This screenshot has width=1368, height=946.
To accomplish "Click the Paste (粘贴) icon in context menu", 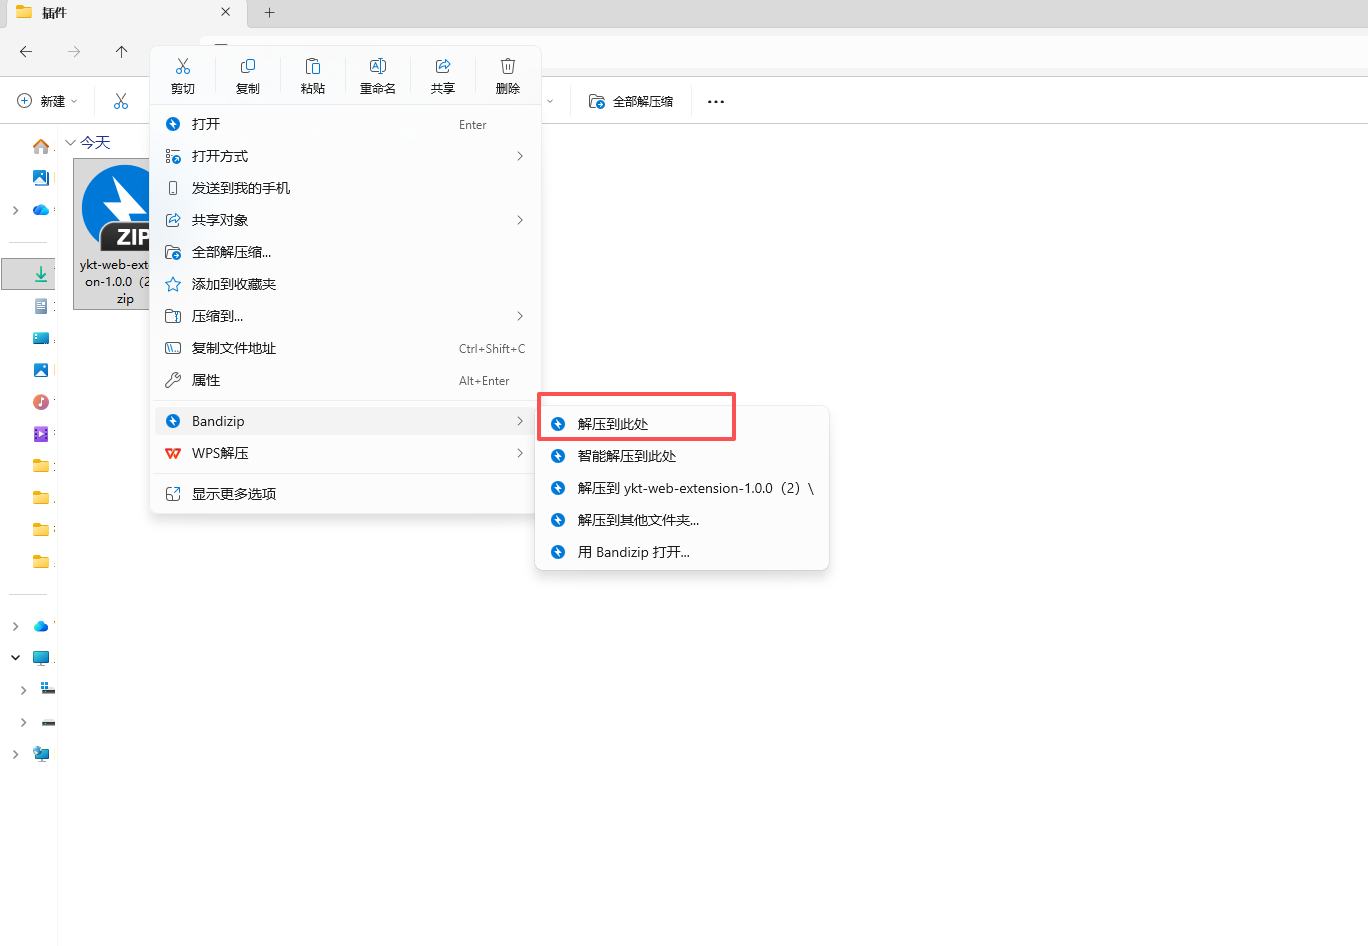I will [313, 66].
